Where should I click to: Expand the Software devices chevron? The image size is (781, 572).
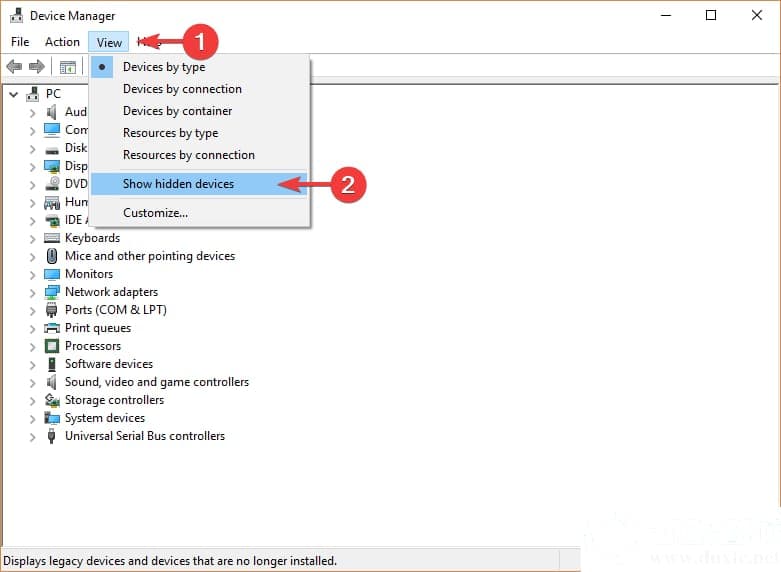pos(32,365)
